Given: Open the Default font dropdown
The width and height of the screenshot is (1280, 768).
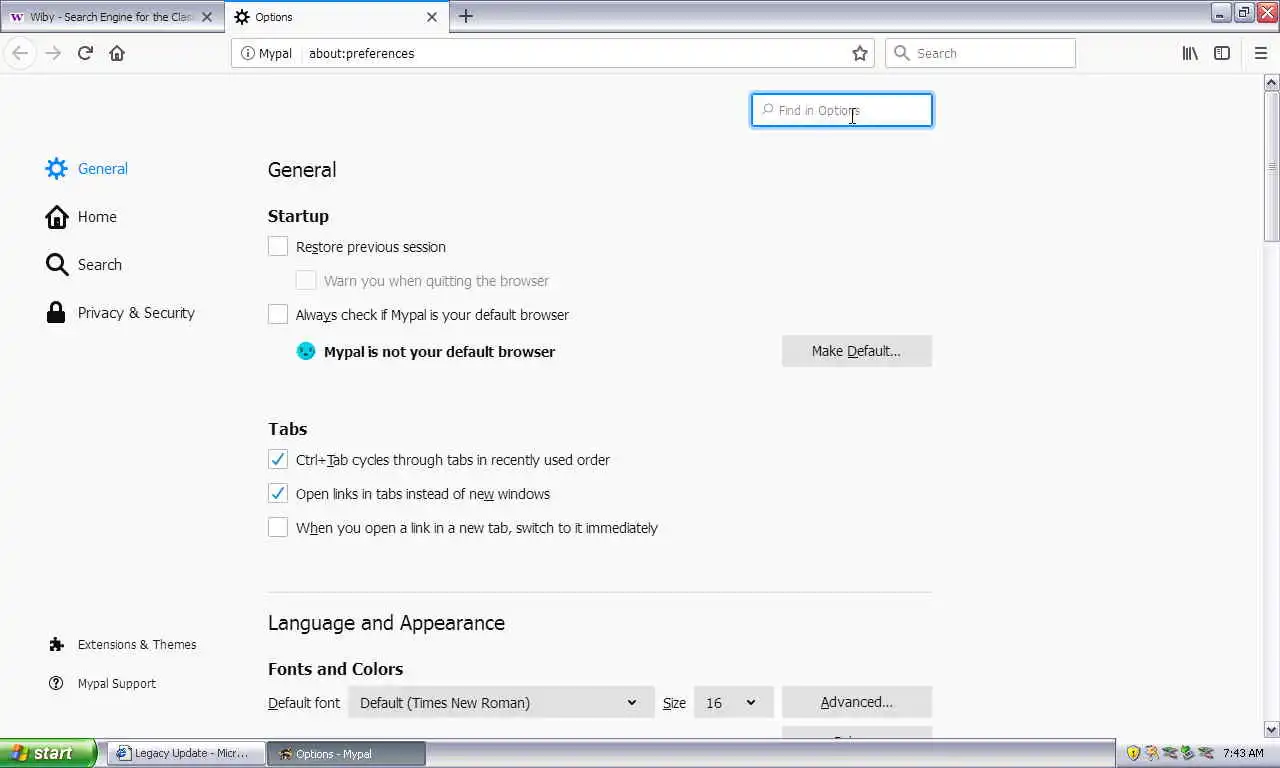Looking at the screenshot, I should [501, 702].
